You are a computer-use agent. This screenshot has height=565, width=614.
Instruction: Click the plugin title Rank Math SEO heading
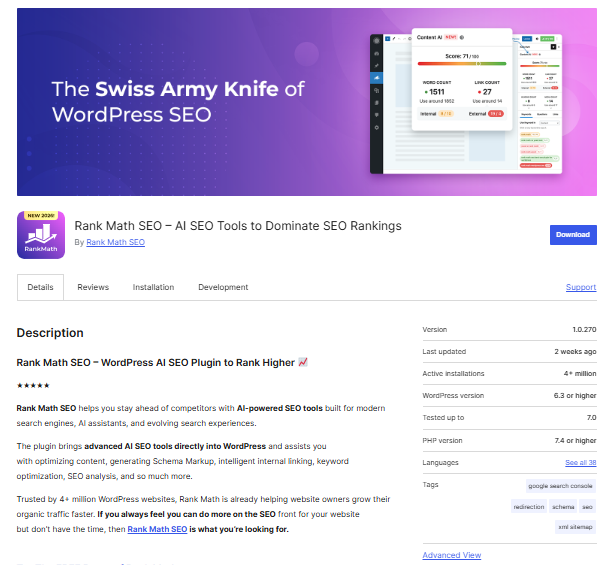pos(238,226)
